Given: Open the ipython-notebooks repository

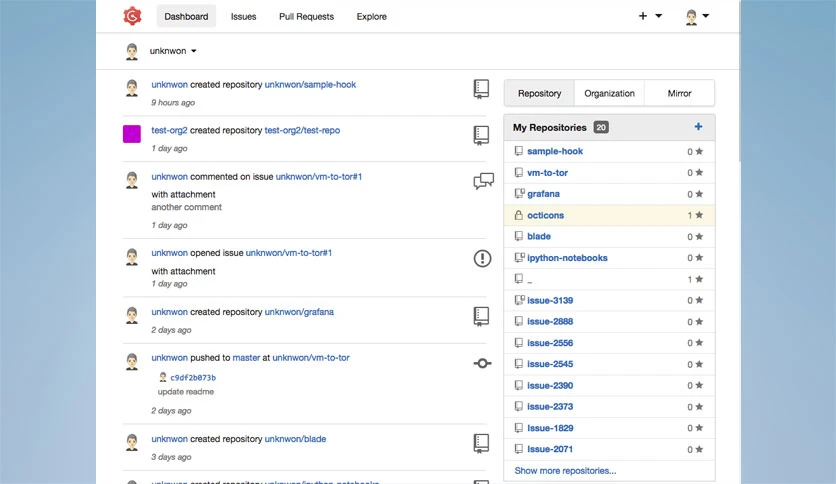Looking at the screenshot, I should pyautogui.click(x=567, y=258).
